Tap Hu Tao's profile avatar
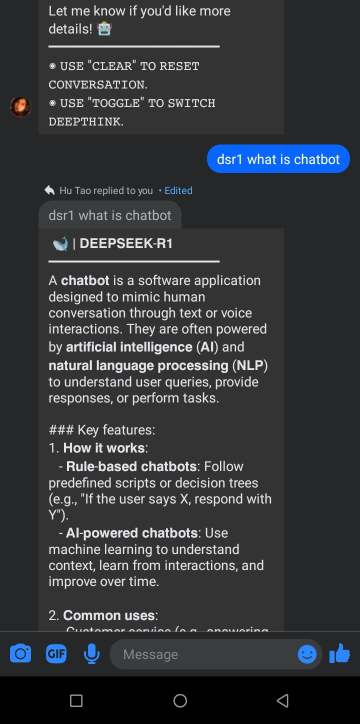The image size is (360, 724). point(20,107)
